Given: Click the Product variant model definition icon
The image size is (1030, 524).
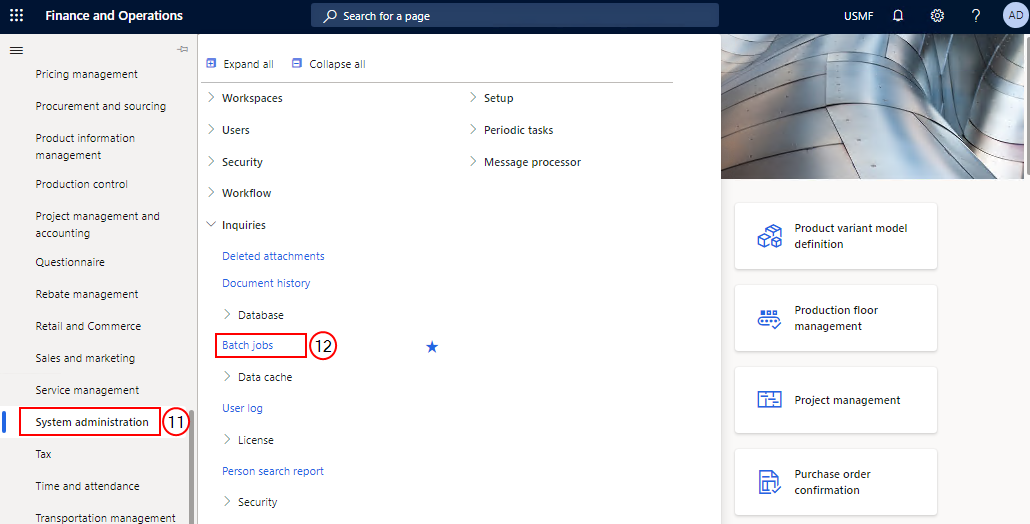Looking at the screenshot, I should pos(769,236).
